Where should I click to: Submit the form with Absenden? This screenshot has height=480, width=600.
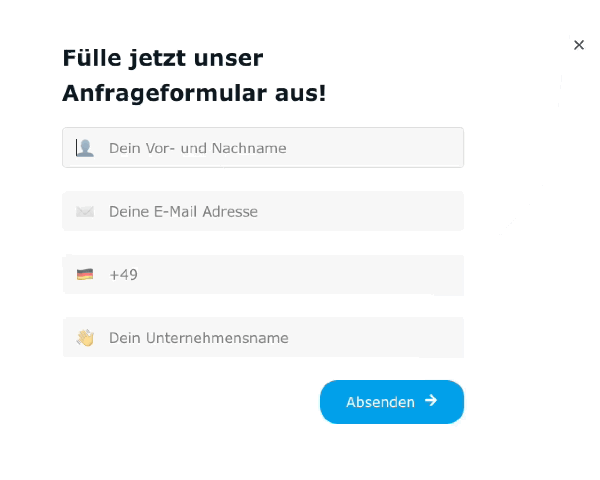pyautogui.click(x=392, y=402)
